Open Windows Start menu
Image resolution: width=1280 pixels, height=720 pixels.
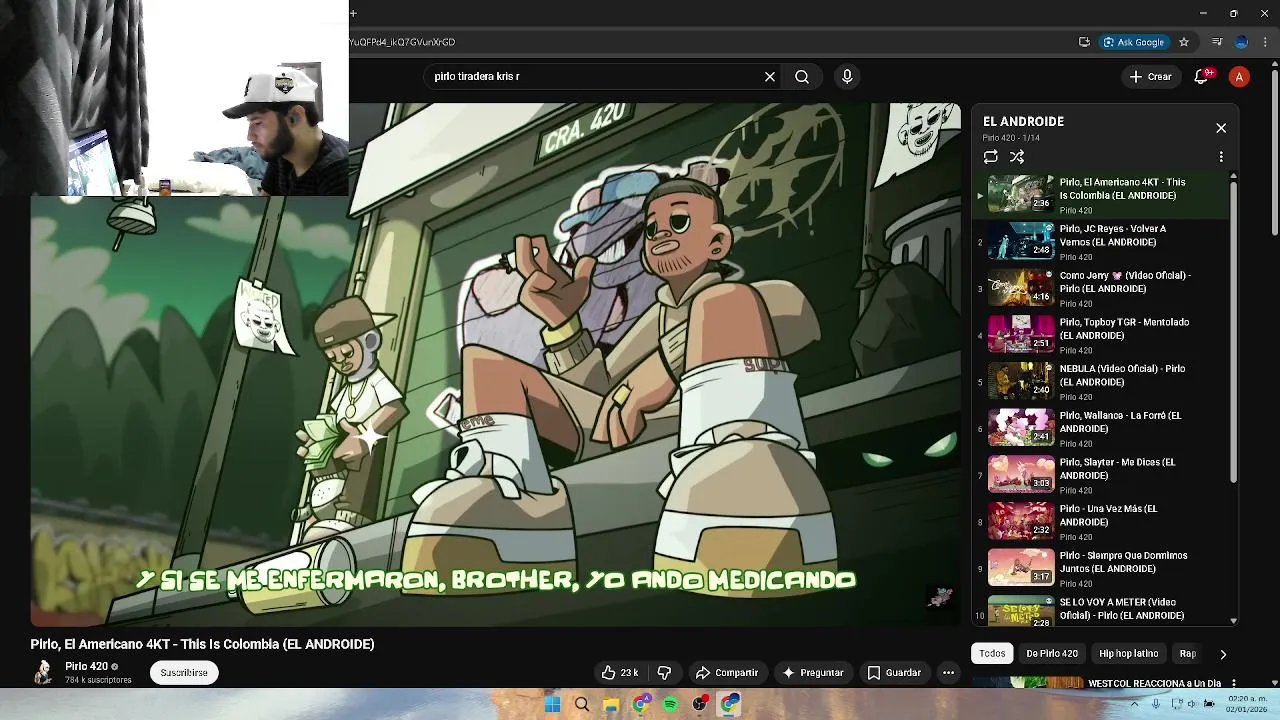click(x=552, y=704)
